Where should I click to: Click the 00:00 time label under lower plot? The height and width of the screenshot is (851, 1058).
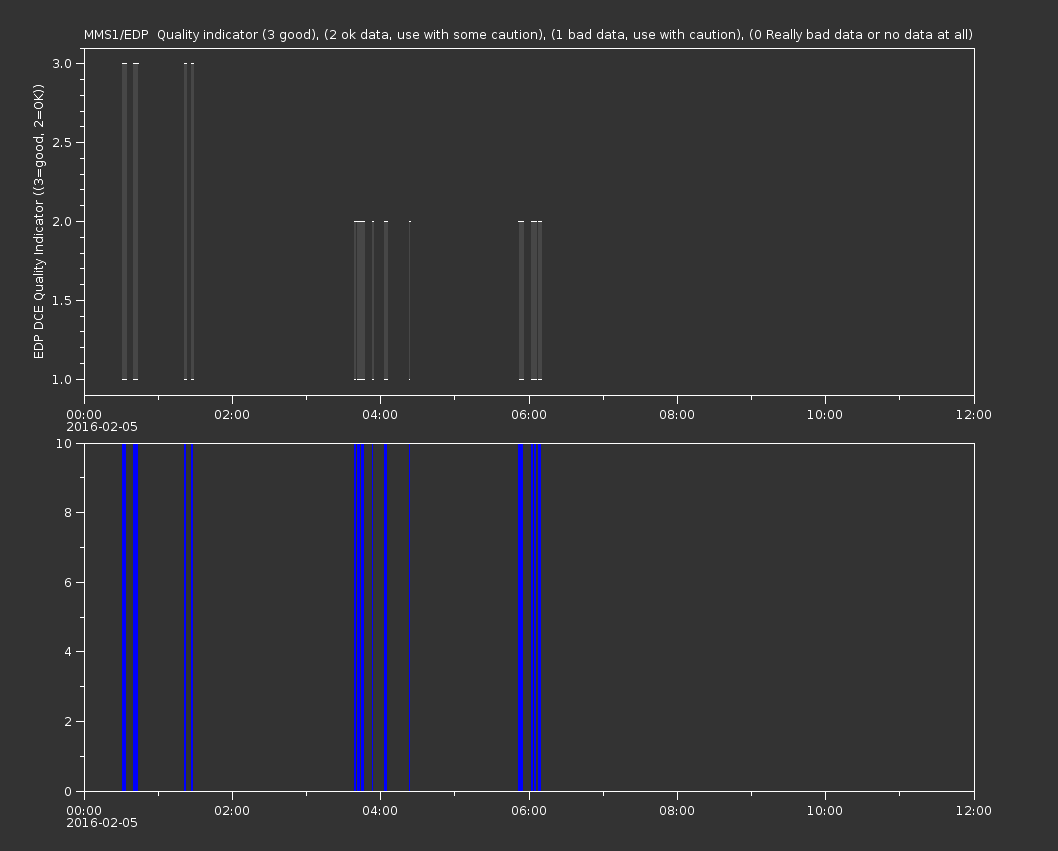point(84,811)
